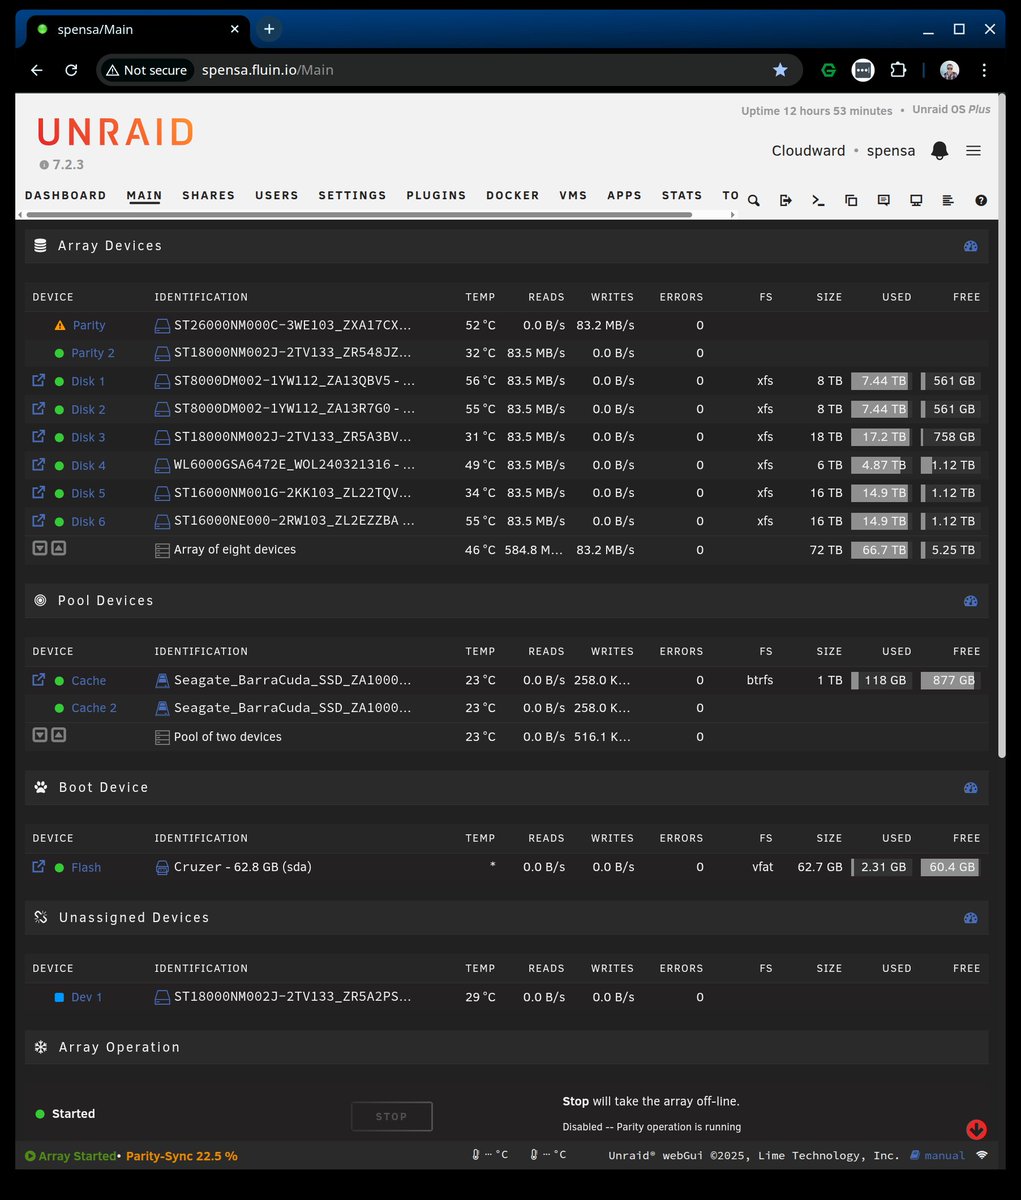Open the DASHBOARD tab

point(65,195)
